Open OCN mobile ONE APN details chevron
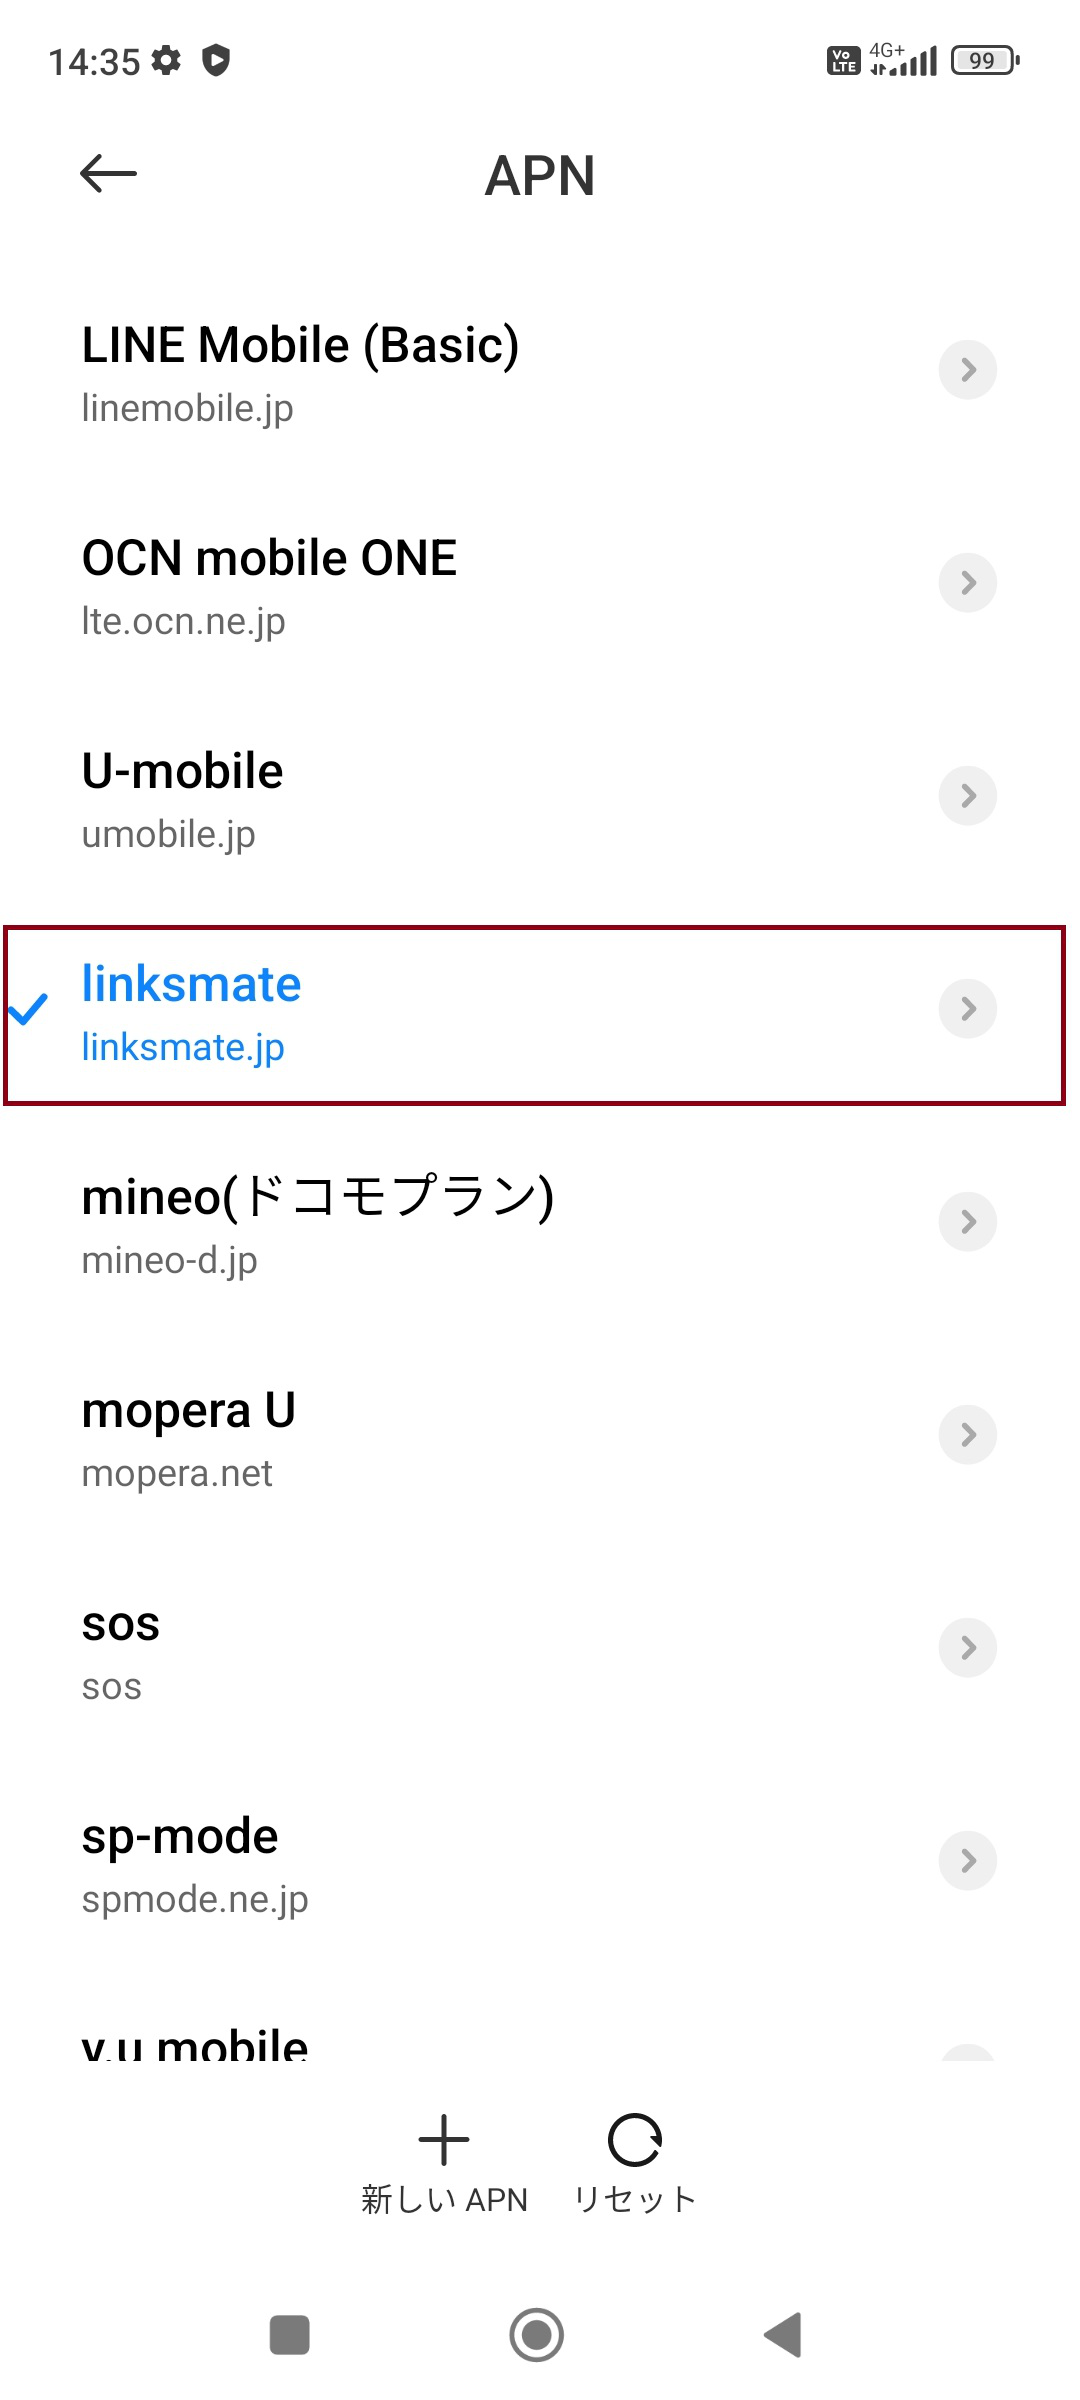This screenshot has height=2400, width=1080. click(x=966, y=583)
